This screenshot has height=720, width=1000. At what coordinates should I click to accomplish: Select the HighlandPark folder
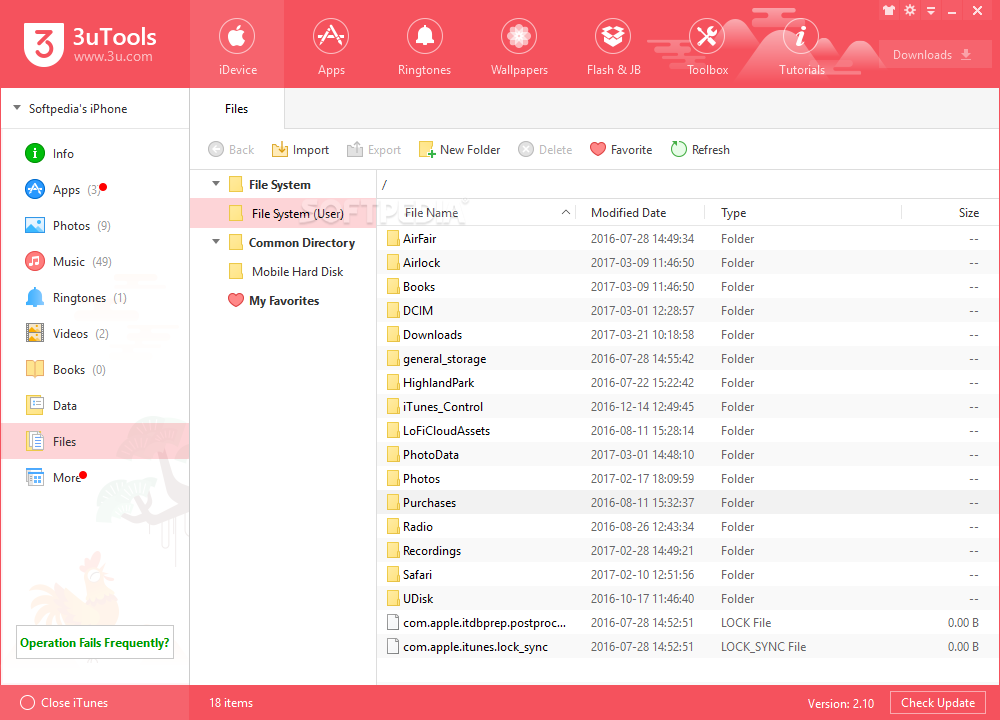[688, 383]
